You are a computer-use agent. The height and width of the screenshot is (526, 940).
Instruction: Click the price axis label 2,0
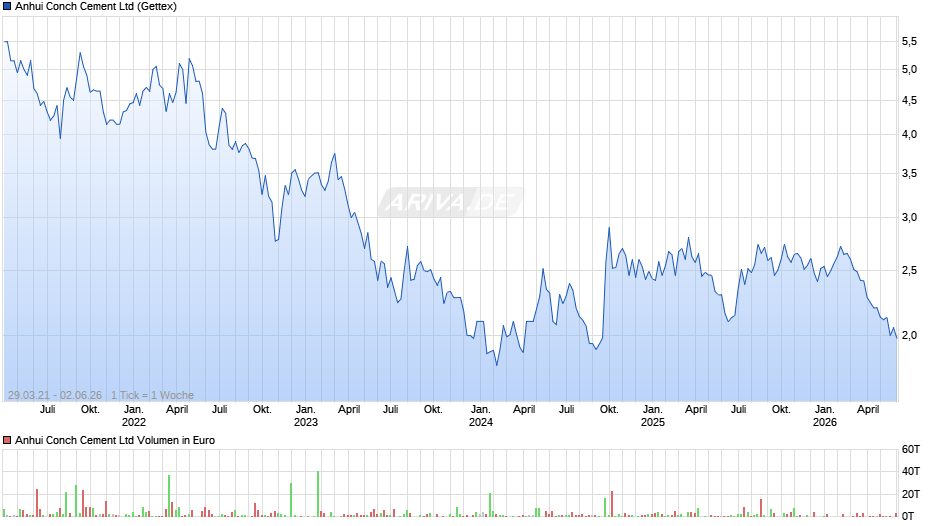click(909, 335)
